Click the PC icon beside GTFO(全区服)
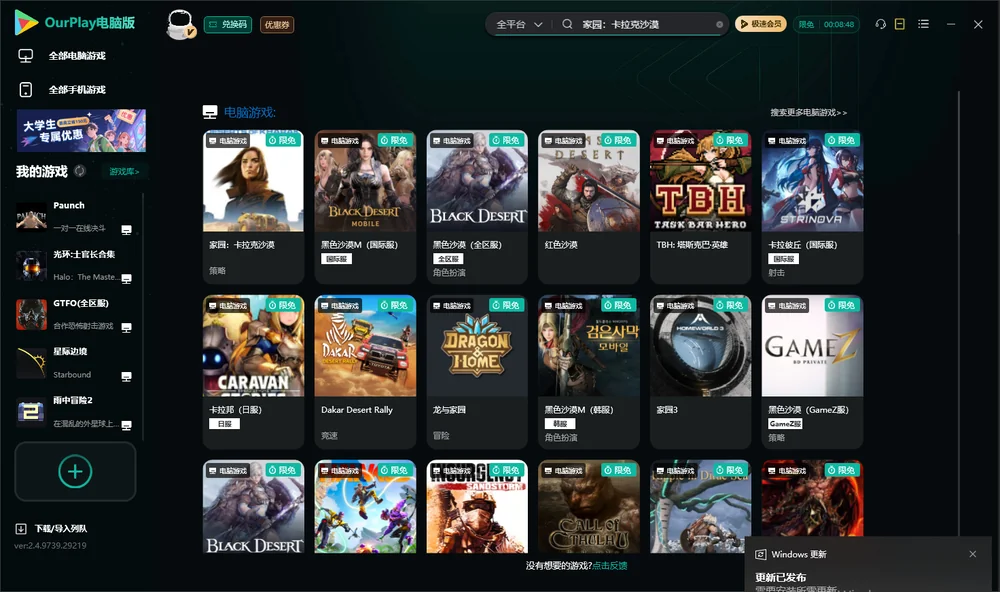Screen dimensions: 1000x592 point(126,328)
